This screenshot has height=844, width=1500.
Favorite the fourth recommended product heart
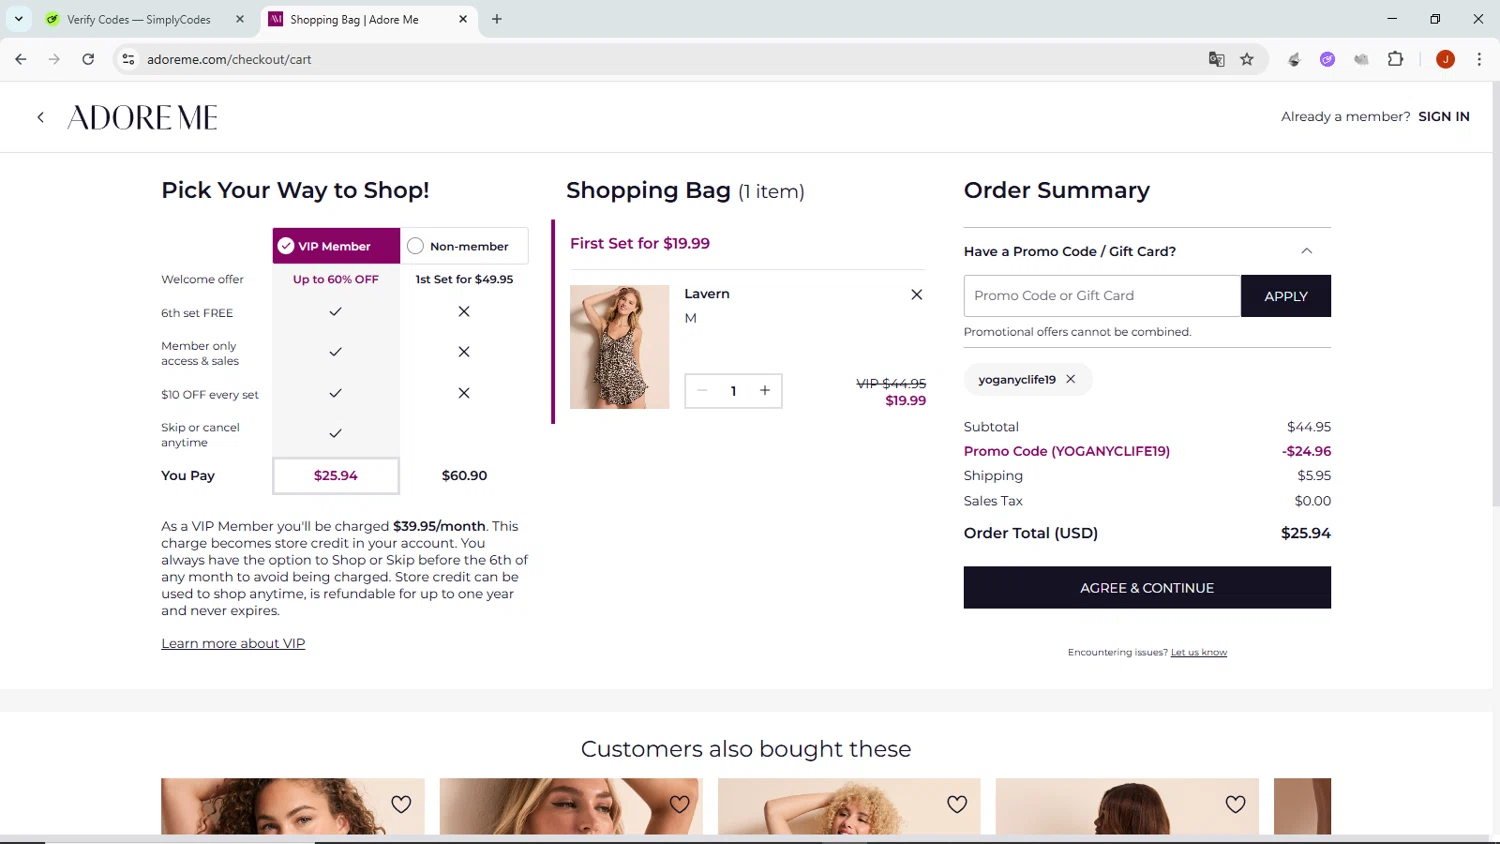(x=1236, y=804)
